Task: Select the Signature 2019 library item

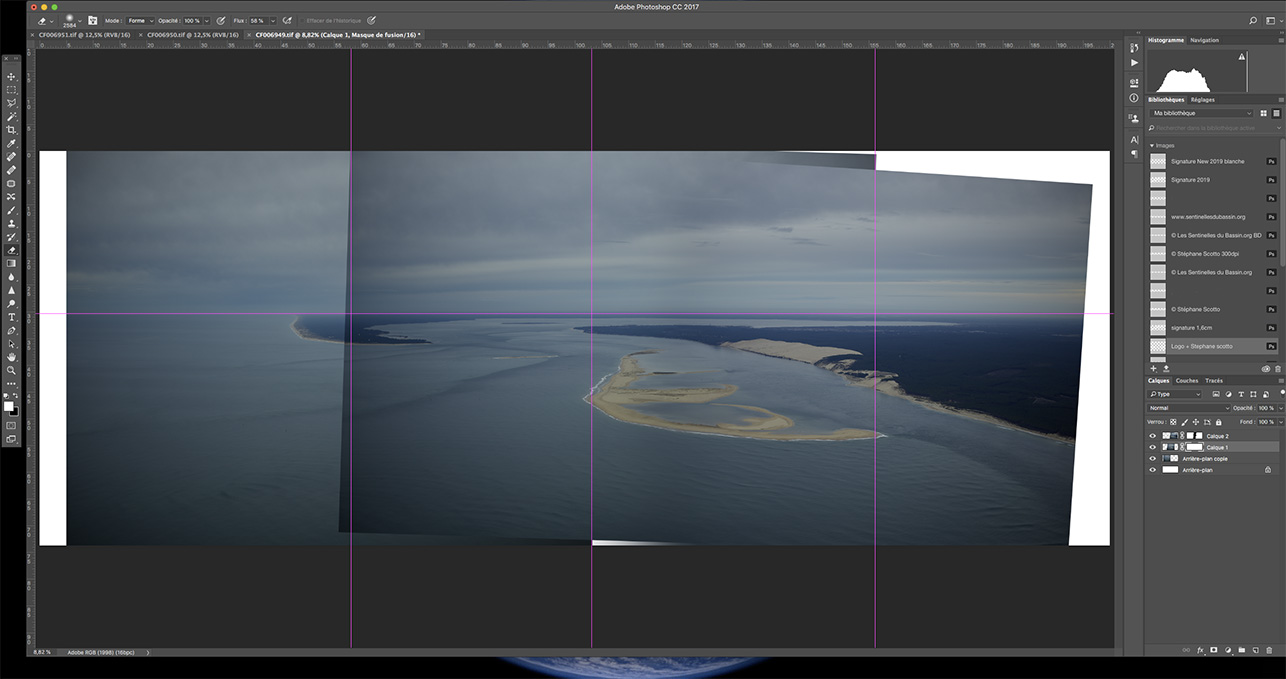Action: pyautogui.click(x=1190, y=180)
